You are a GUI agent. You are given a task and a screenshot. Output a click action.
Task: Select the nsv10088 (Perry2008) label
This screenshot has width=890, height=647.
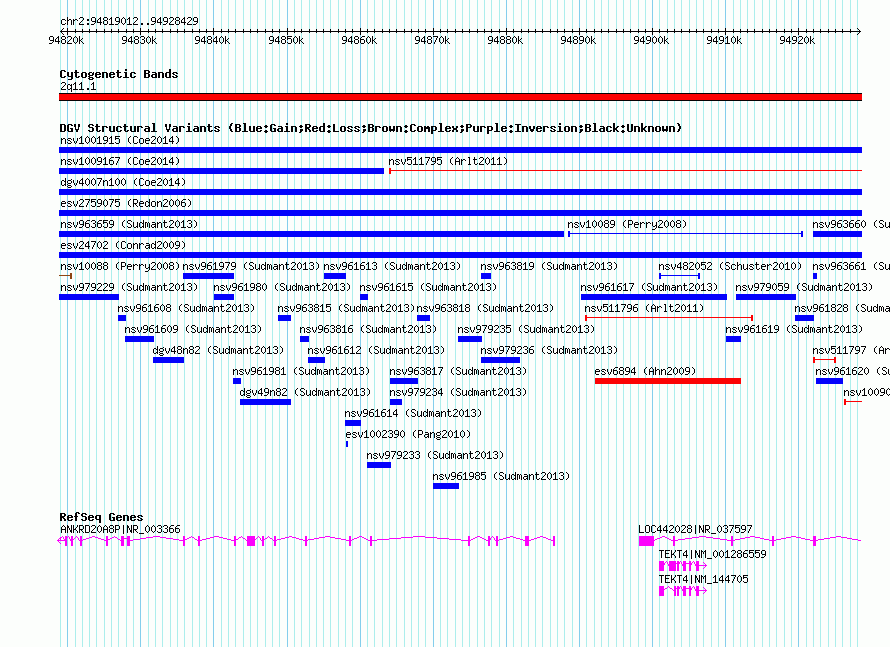click(120, 266)
